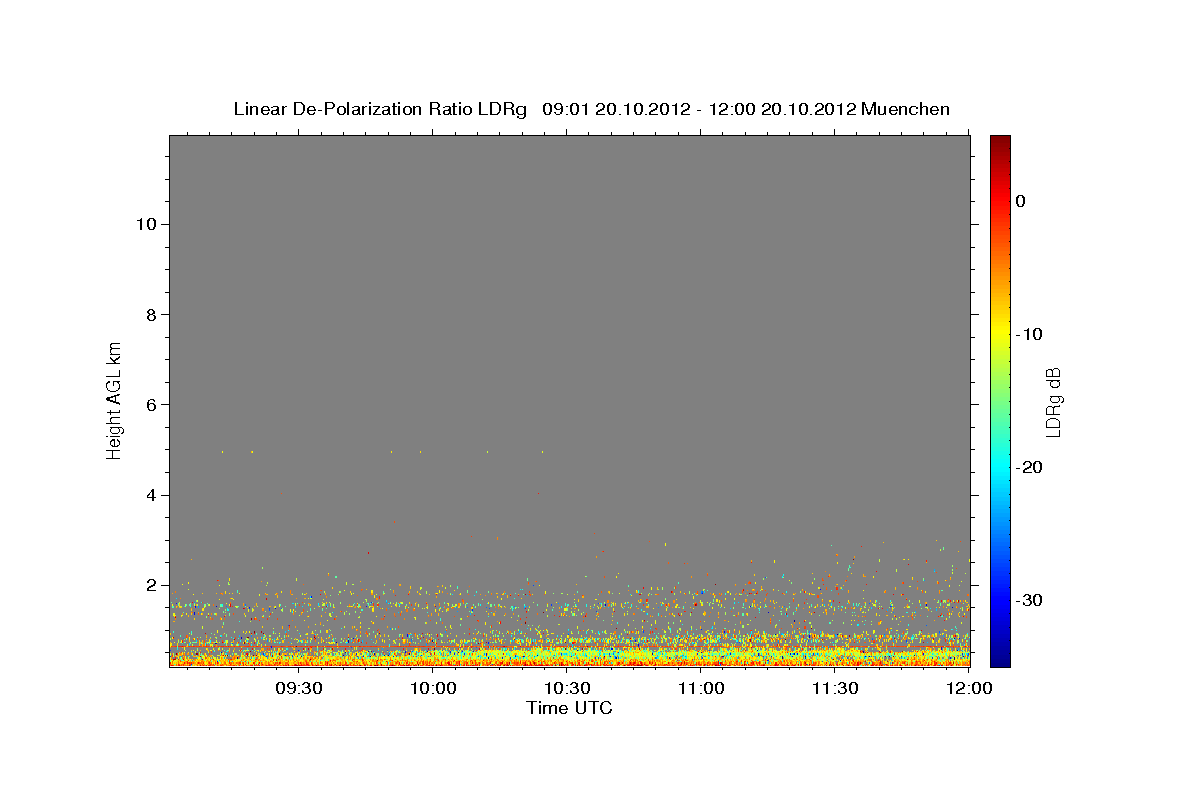This screenshot has width=1200, height=800.
Task: Pick the yellow region of the colorbar
Action: tap(1000, 334)
